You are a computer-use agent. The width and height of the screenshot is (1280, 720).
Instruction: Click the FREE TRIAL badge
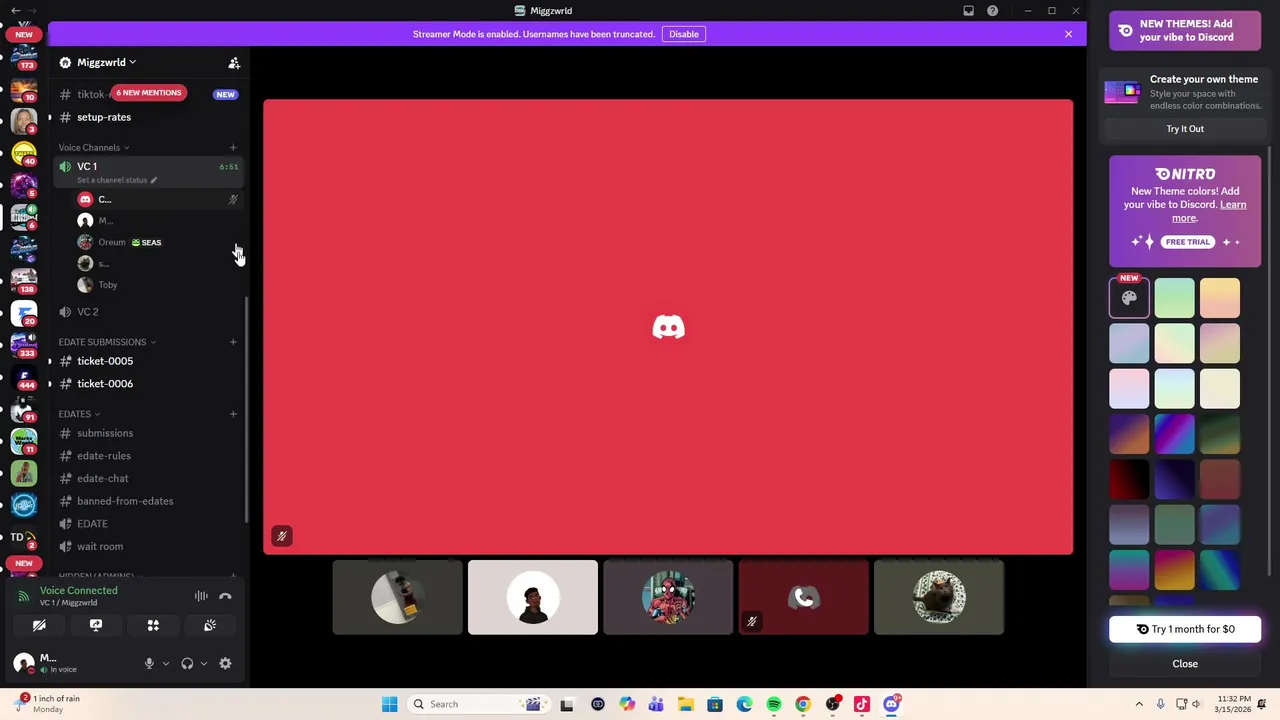pyautogui.click(x=1188, y=242)
